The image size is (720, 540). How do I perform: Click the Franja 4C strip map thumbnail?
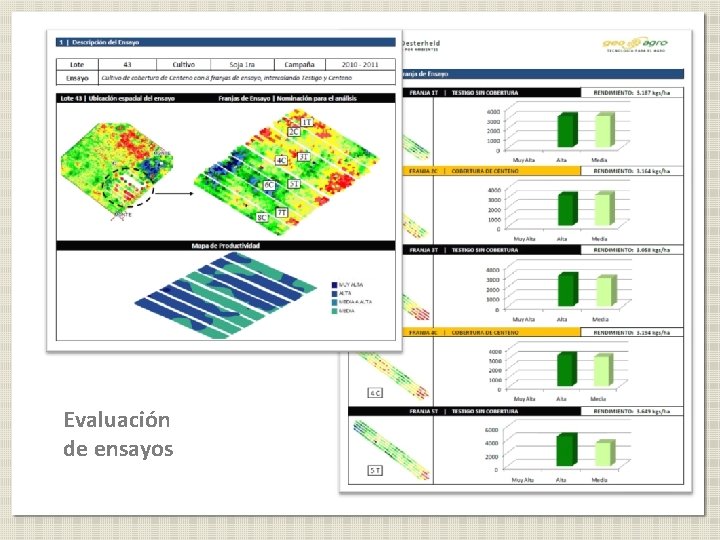[394, 374]
